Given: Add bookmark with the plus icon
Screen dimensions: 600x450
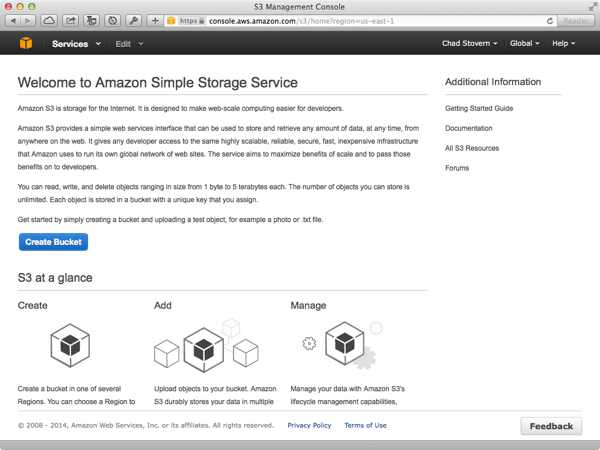Looking at the screenshot, I should coord(155,21).
